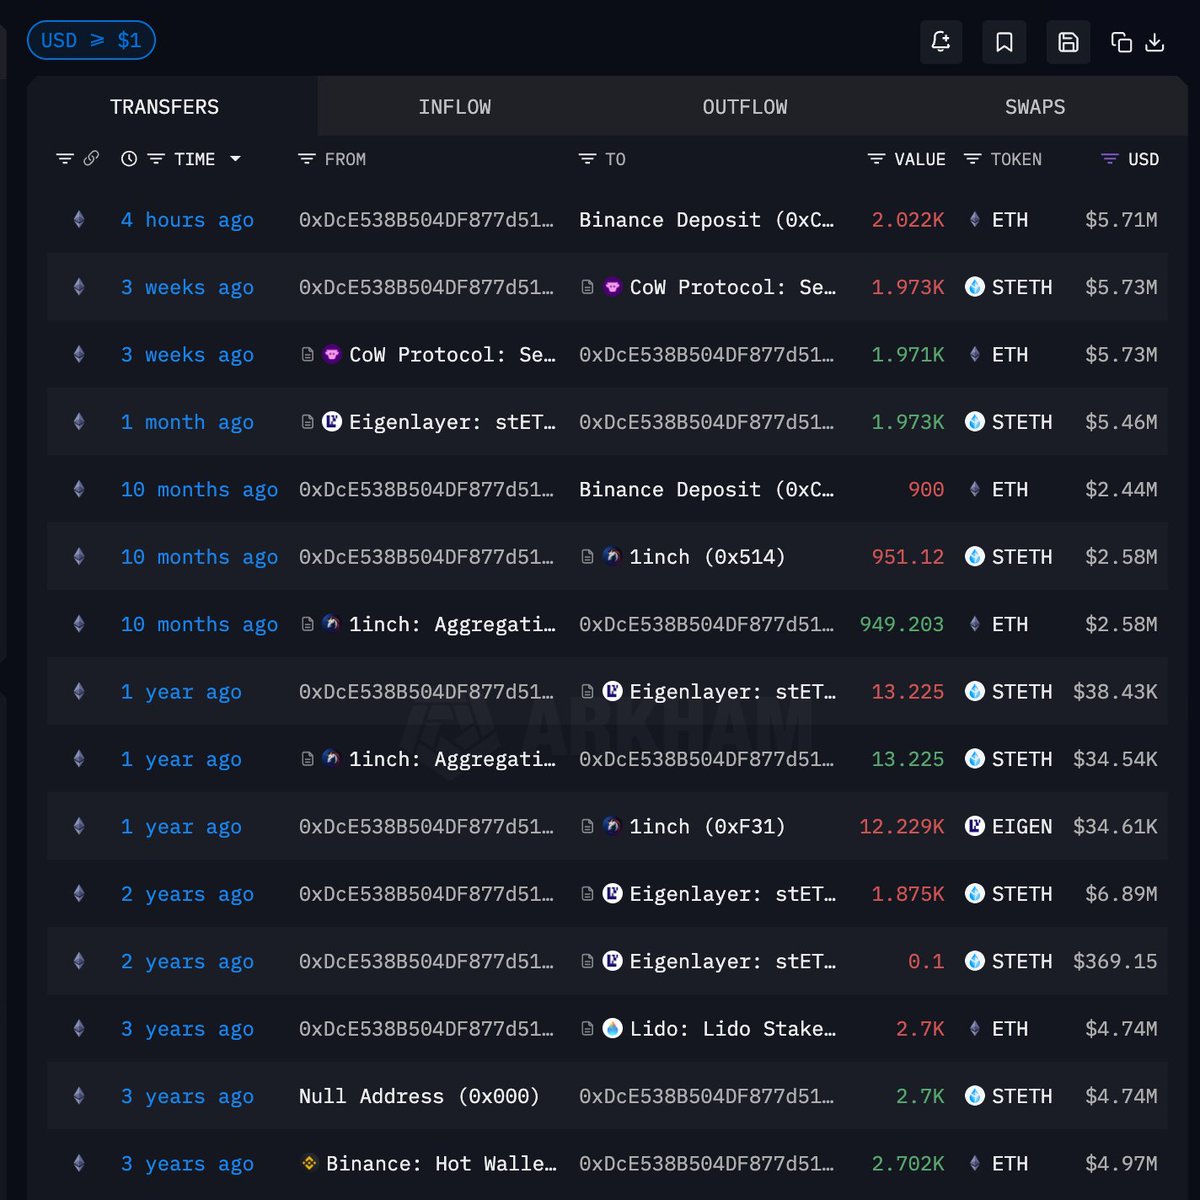Image resolution: width=1200 pixels, height=1200 pixels.
Task: Click Ethereum chain icon in 4 hours ago row
Action: pos(79,220)
